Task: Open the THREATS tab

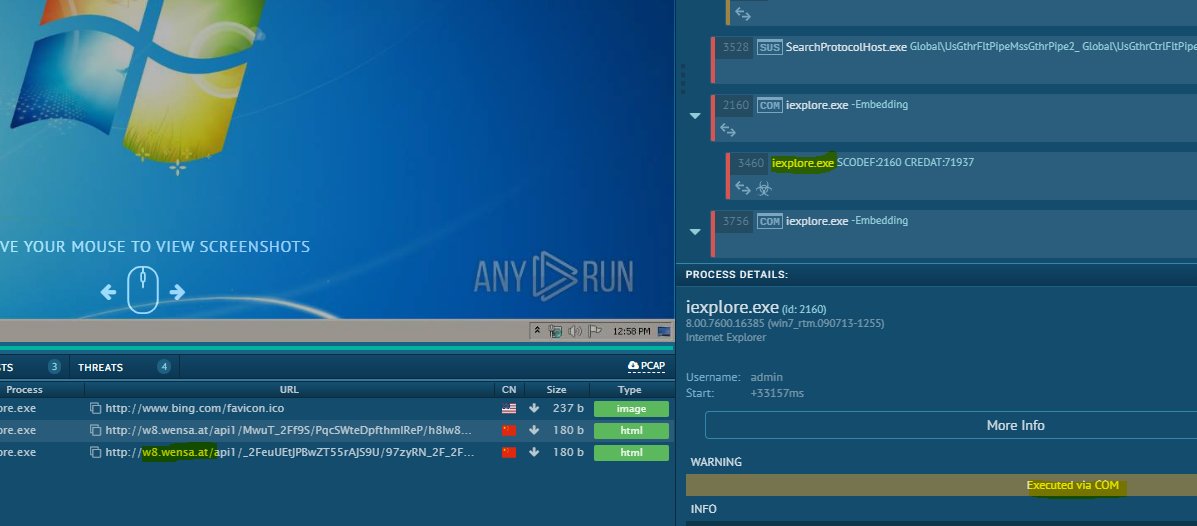Action: (101, 367)
